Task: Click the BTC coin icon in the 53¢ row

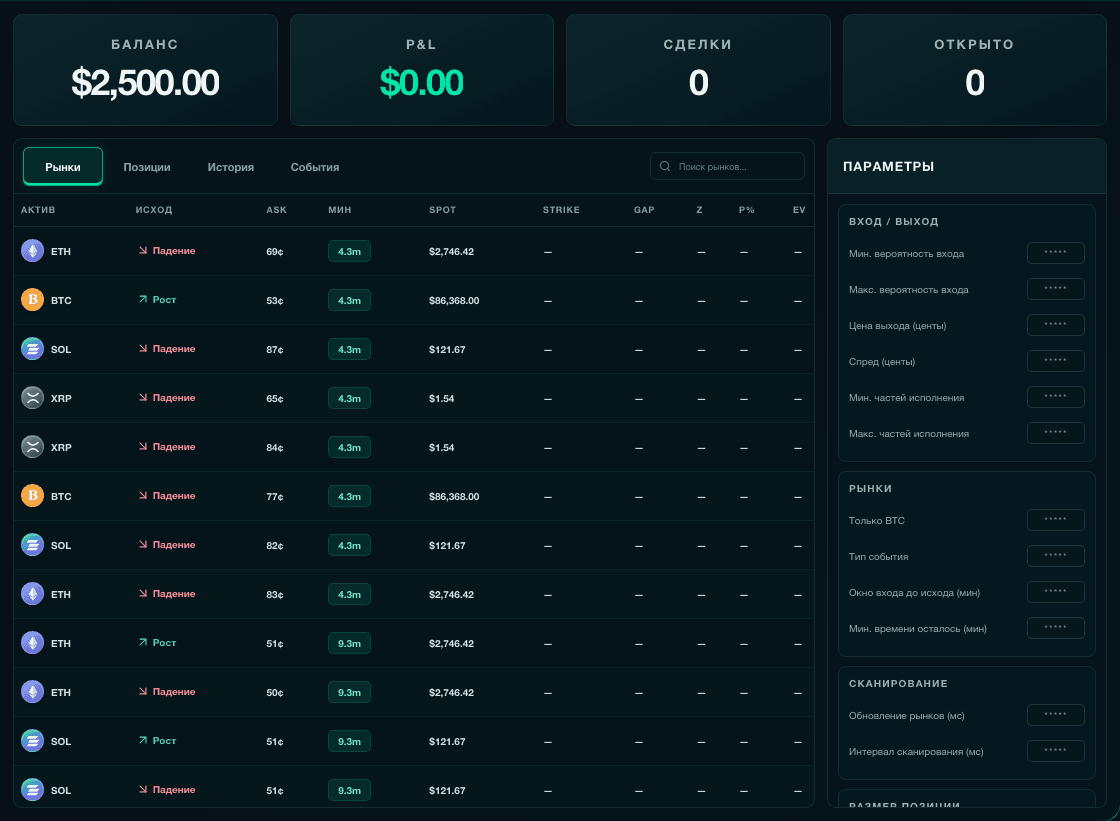Action: (32, 300)
